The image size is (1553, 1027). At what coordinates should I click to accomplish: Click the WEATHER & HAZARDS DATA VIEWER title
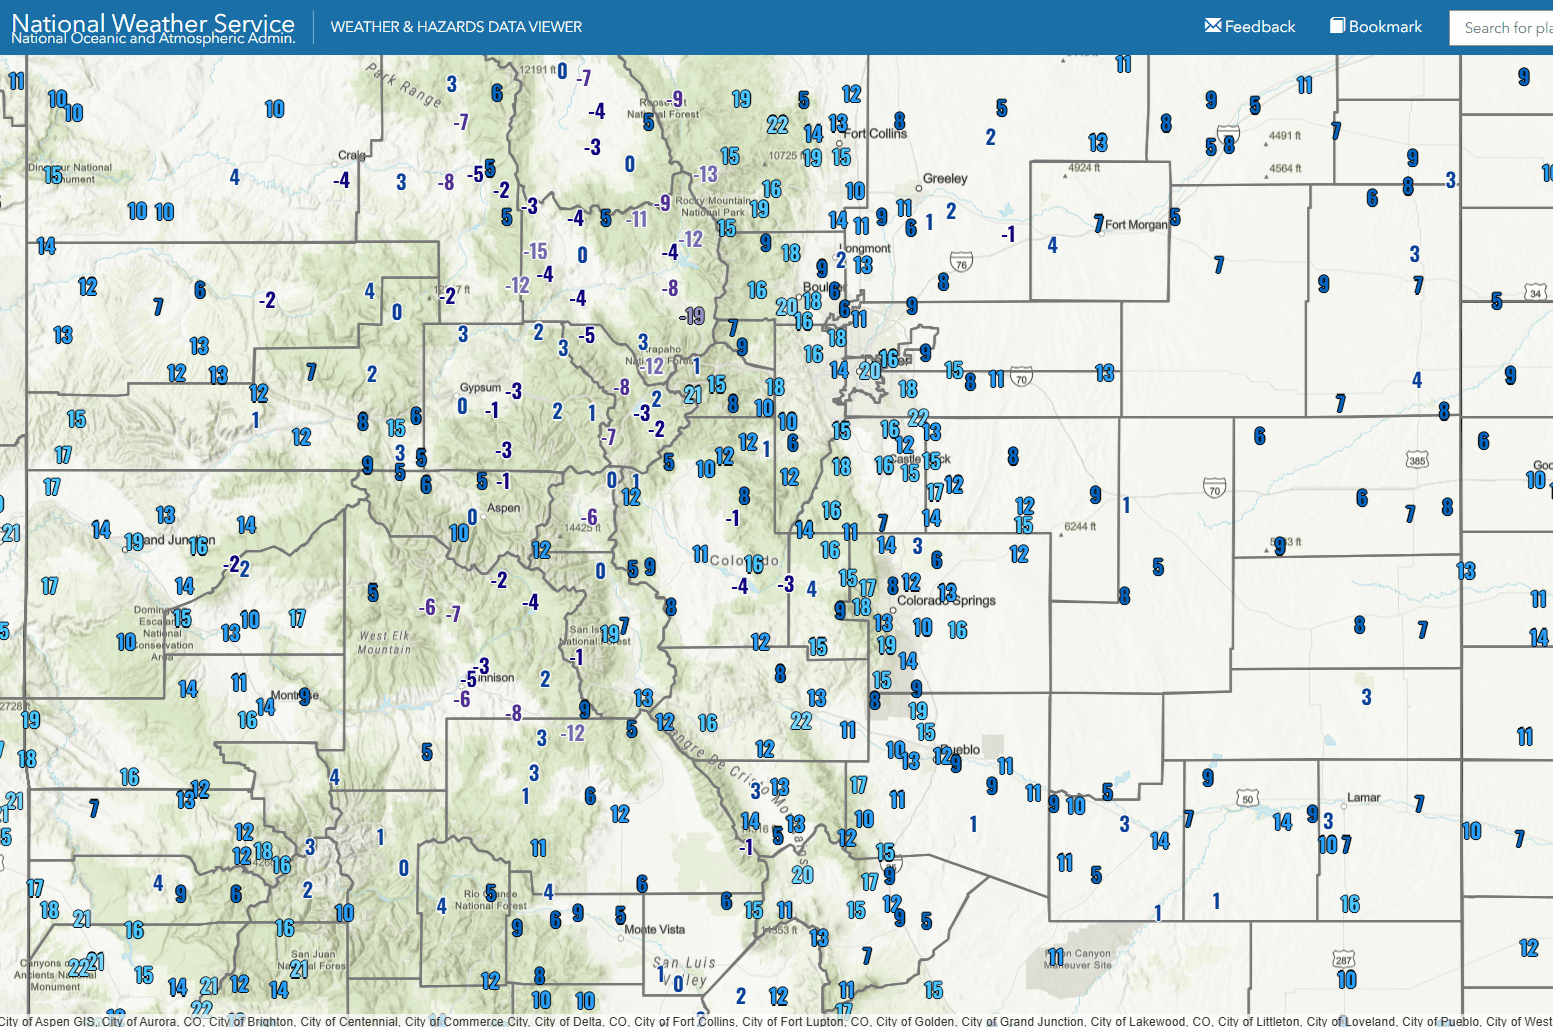click(x=456, y=27)
